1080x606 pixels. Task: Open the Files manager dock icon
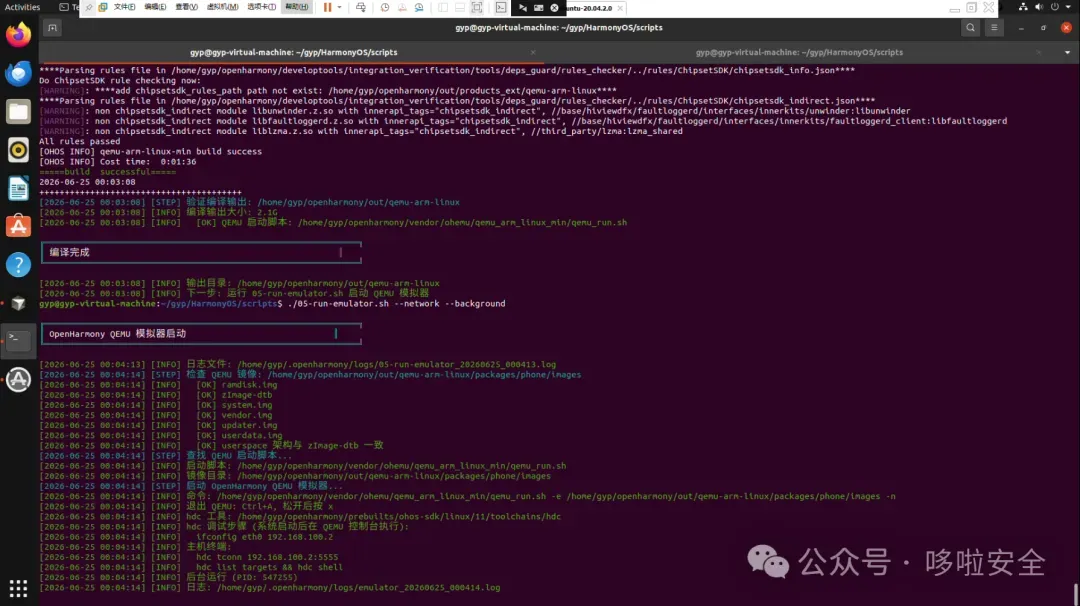19,112
